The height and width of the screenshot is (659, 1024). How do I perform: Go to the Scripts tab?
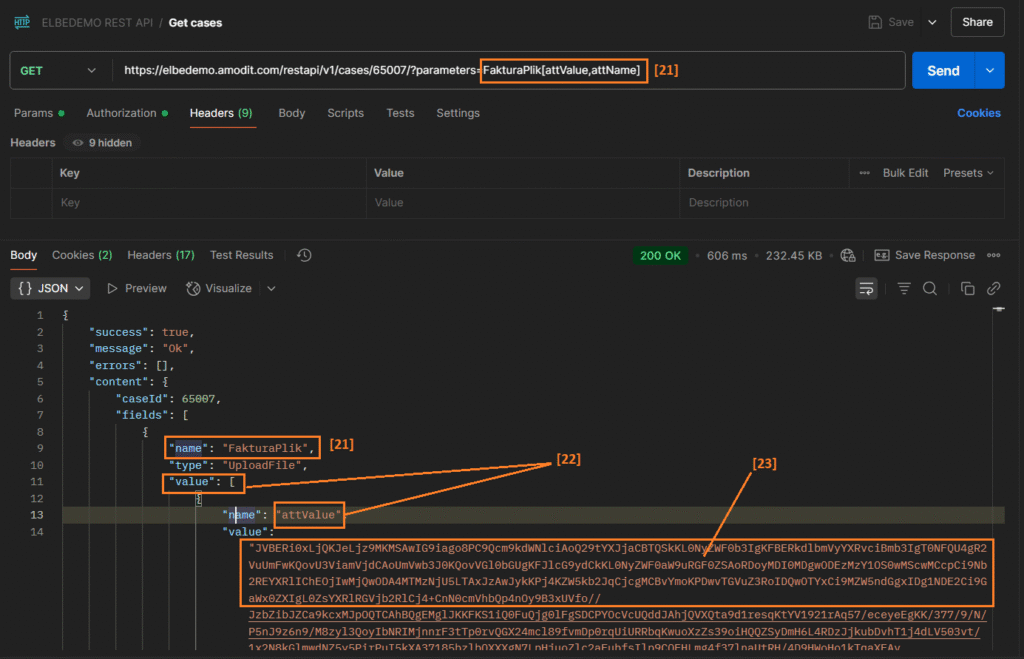[345, 113]
